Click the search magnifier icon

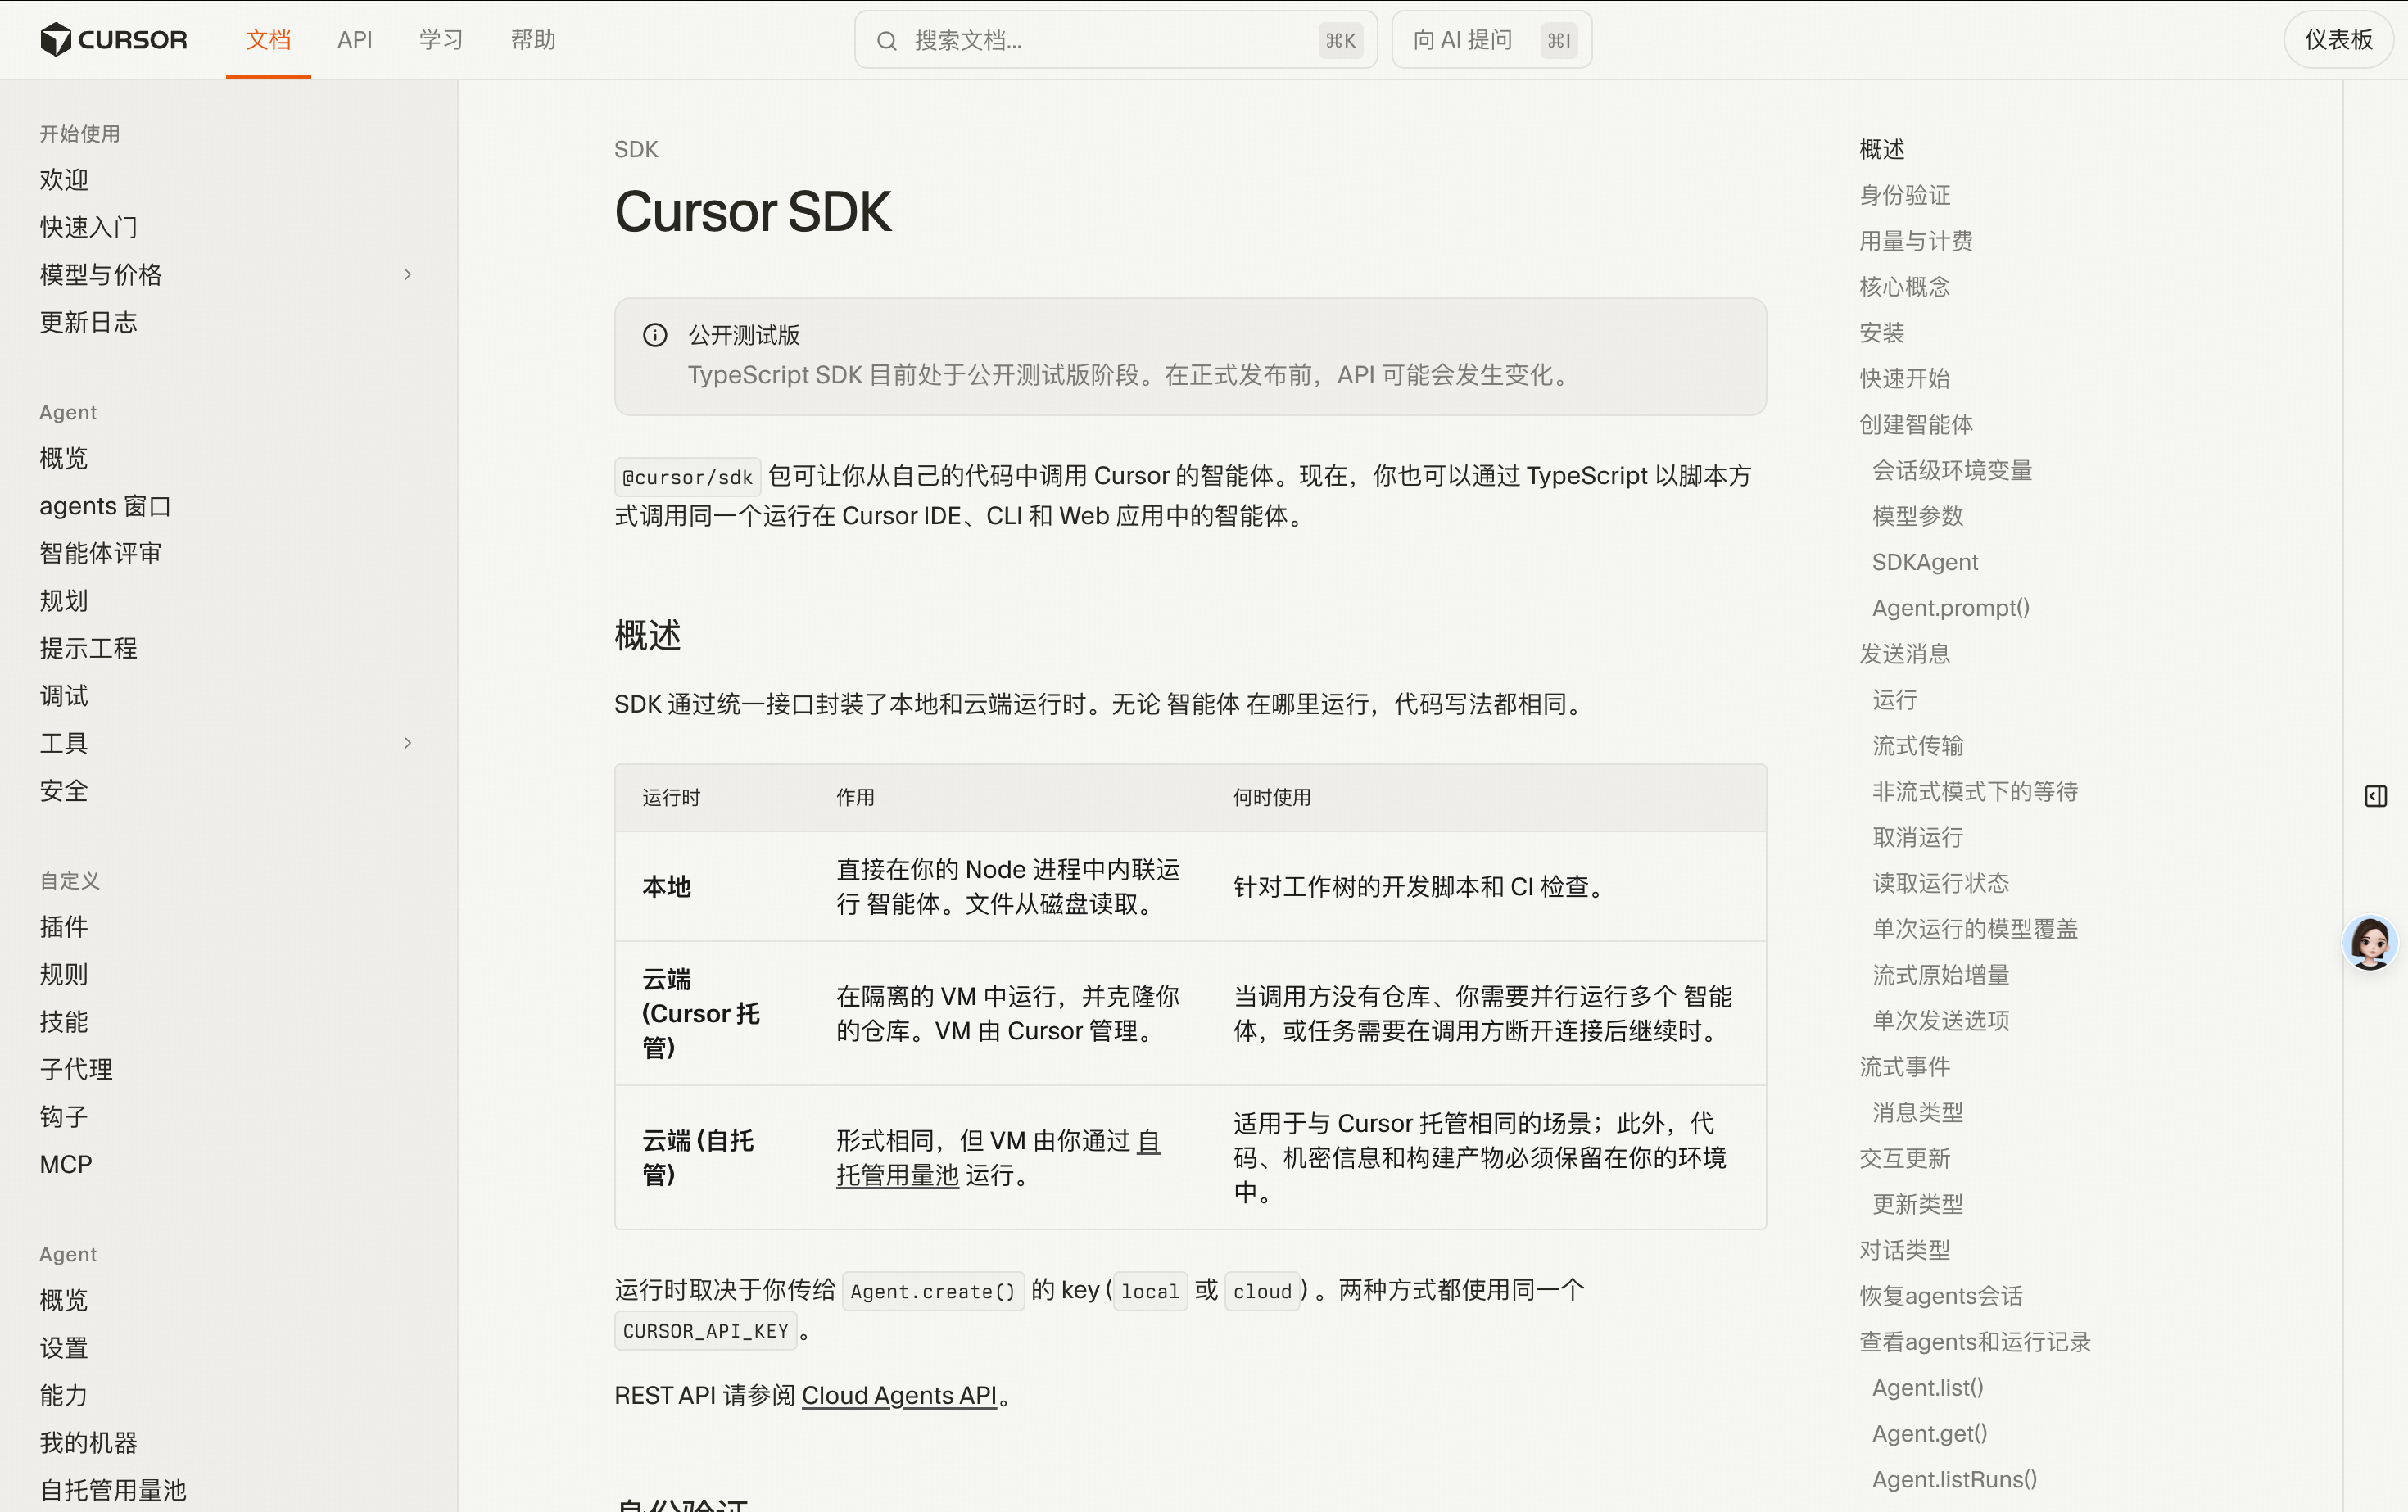click(x=886, y=41)
